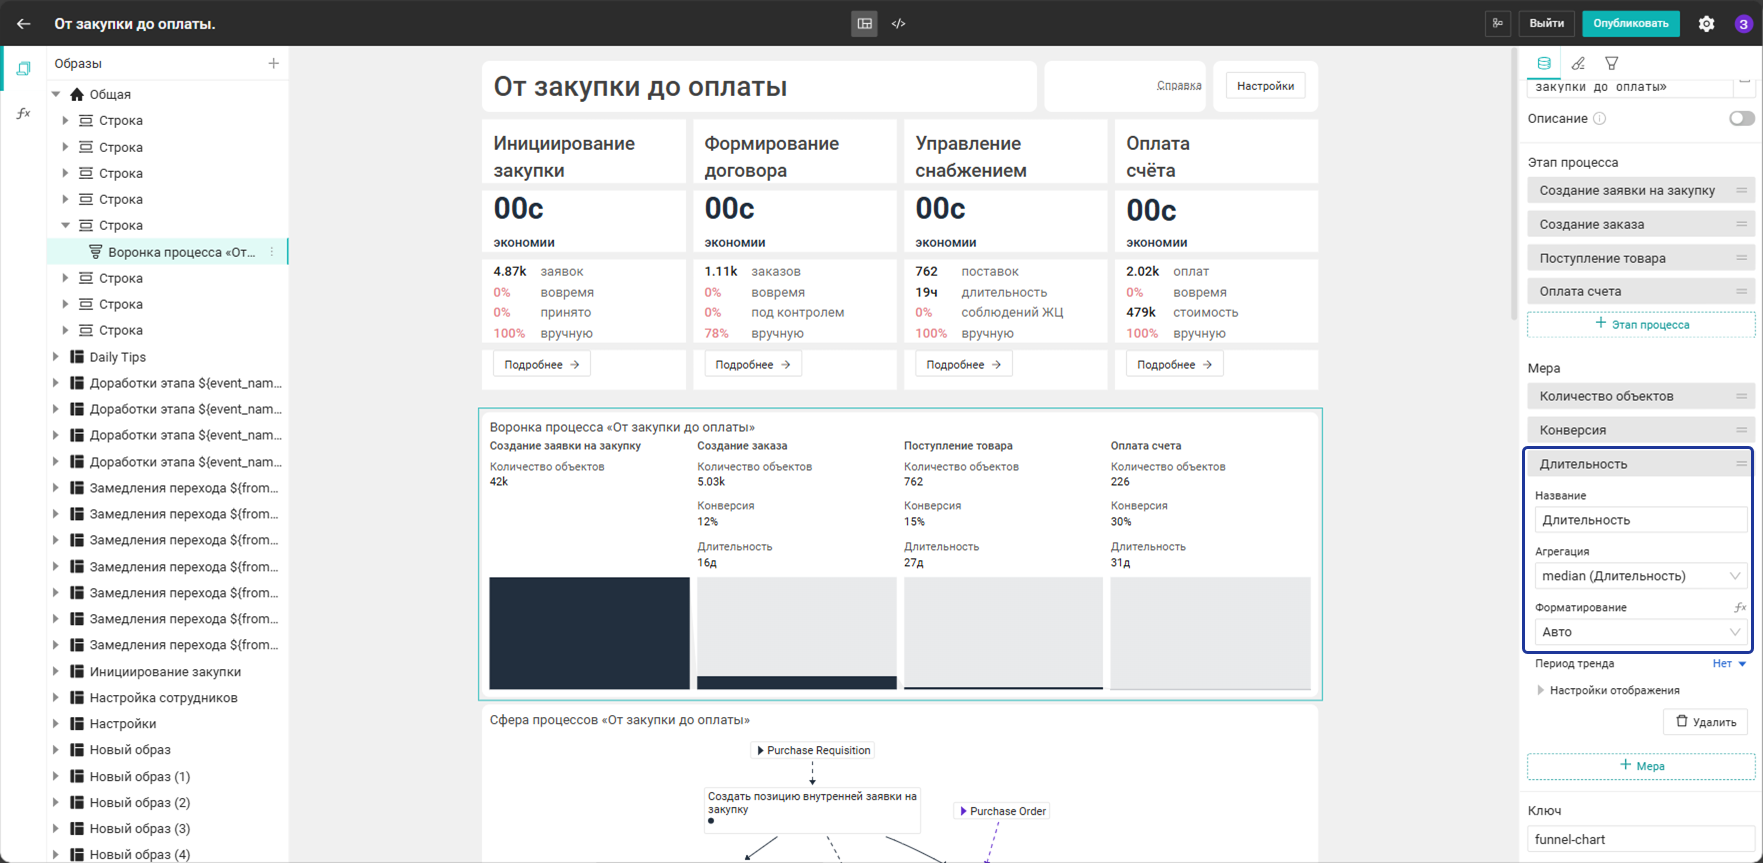Open the formulas fx sidebar icon
Screen dimensions: 1763x863
click(x=24, y=113)
